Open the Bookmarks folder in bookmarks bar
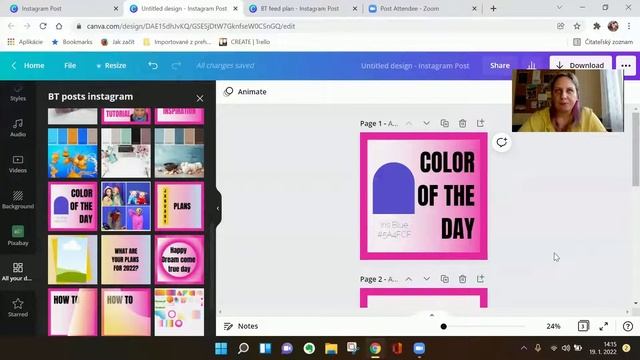This screenshot has height=360, width=640. tap(72, 42)
